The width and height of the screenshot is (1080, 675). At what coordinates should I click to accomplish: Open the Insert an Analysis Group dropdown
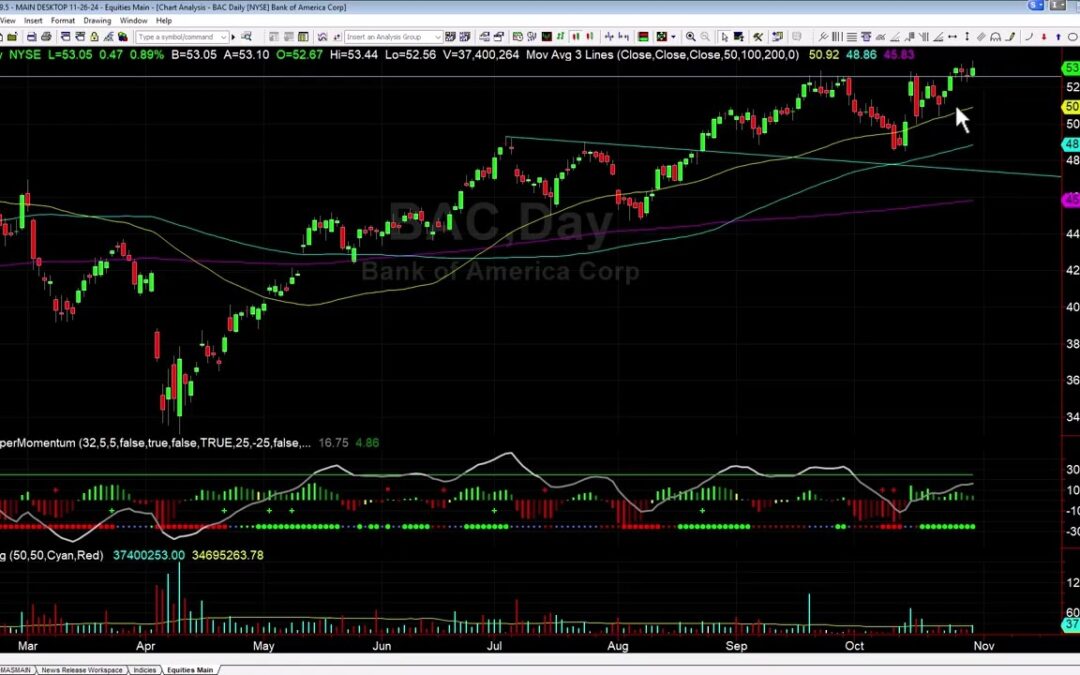437,36
